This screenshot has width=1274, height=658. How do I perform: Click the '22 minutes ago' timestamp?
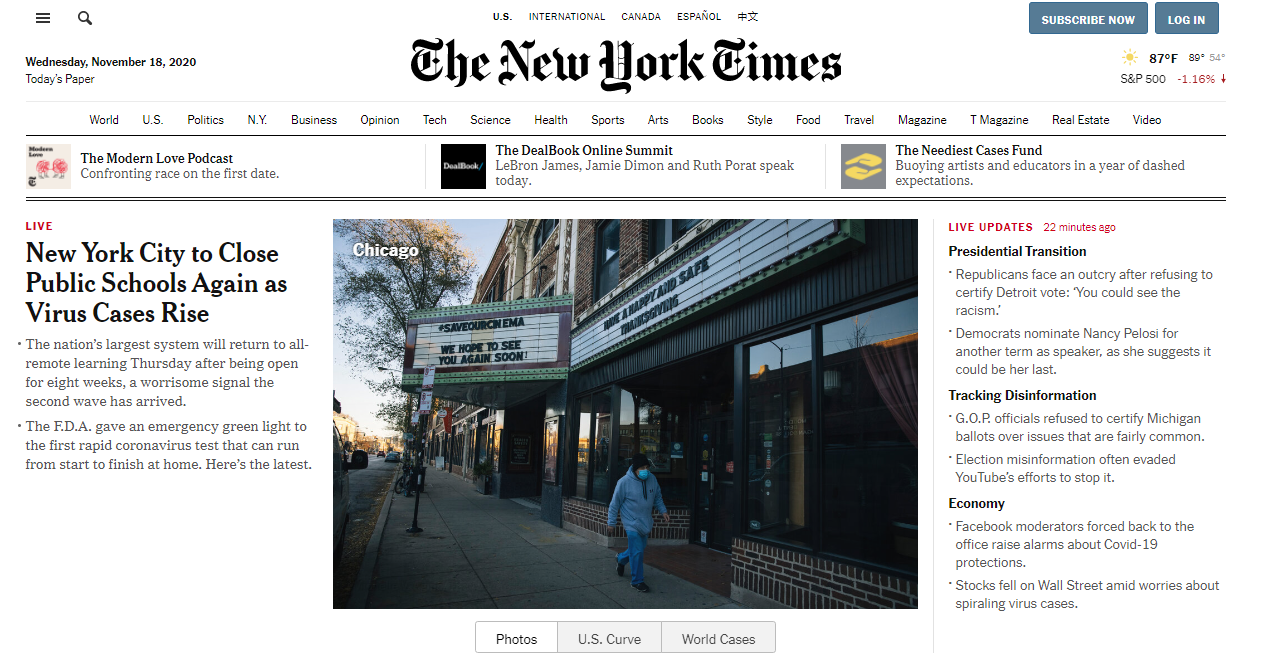tap(1079, 227)
